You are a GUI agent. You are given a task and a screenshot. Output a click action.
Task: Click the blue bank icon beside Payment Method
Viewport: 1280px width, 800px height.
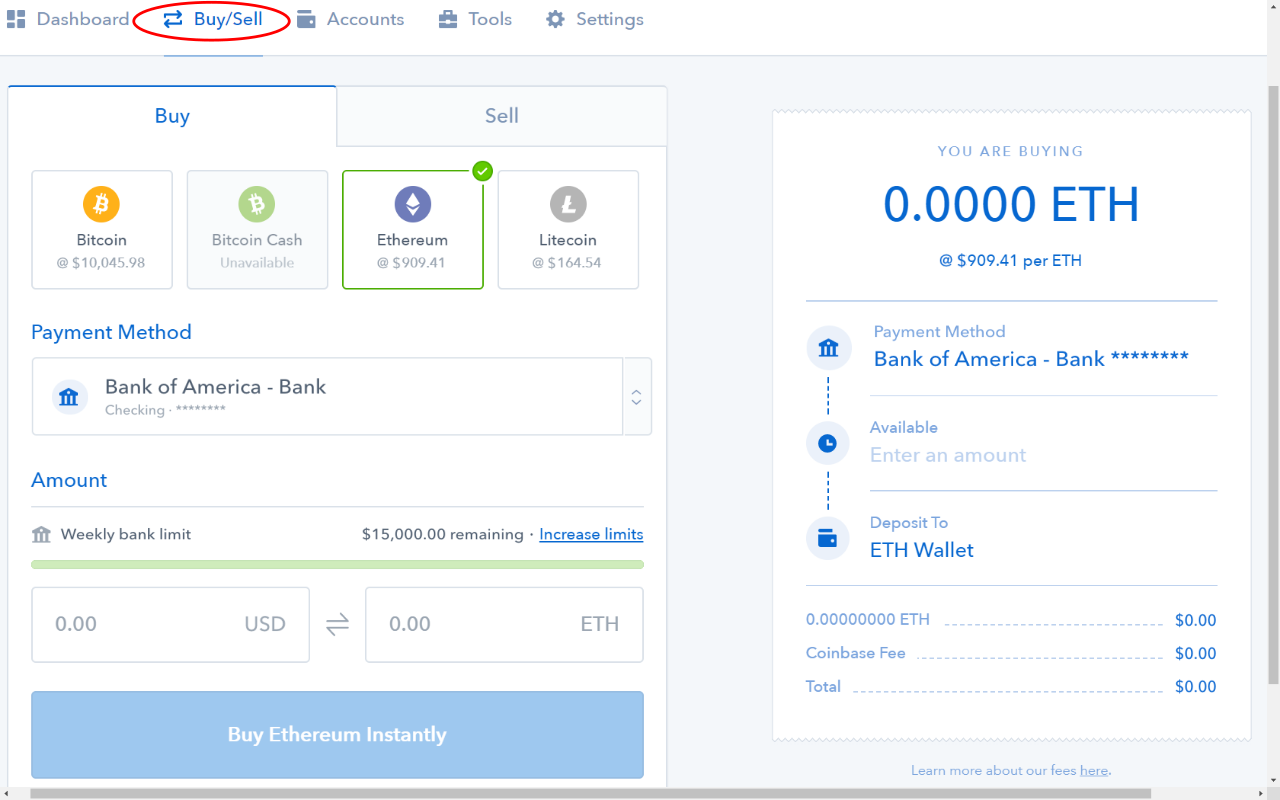(69, 396)
